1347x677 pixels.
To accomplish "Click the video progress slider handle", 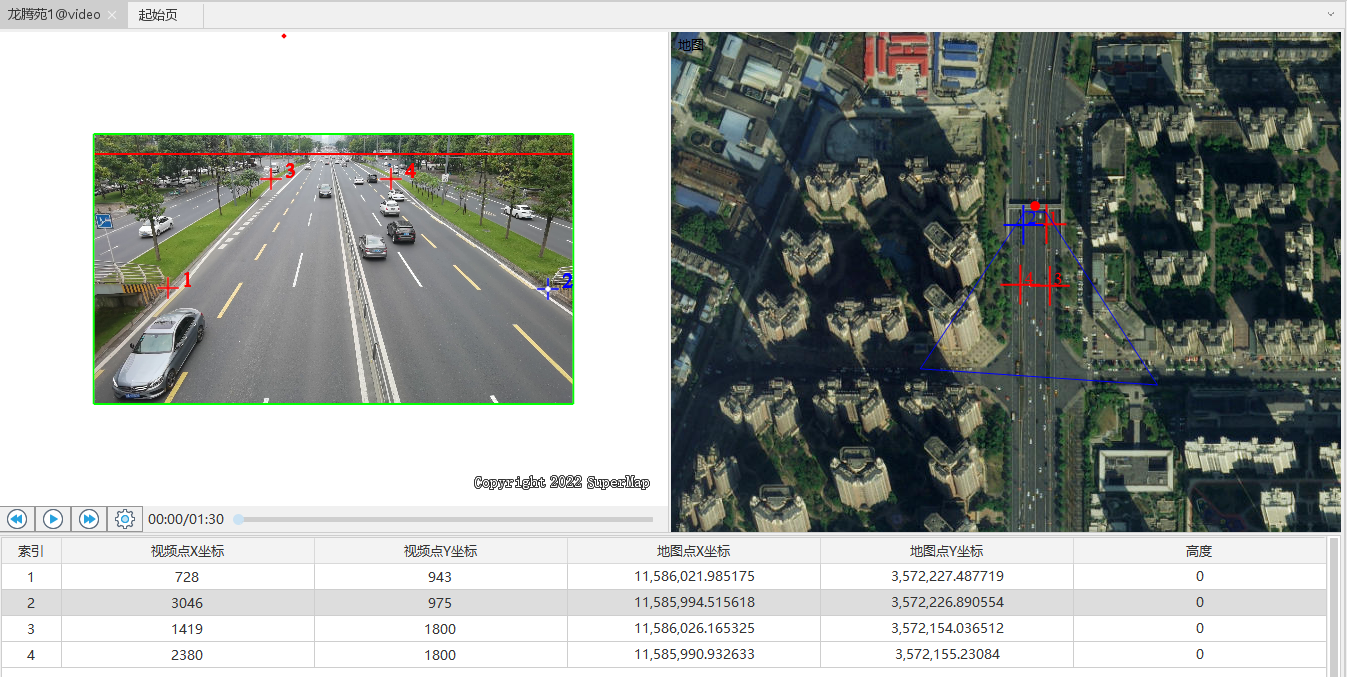I will [x=239, y=519].
